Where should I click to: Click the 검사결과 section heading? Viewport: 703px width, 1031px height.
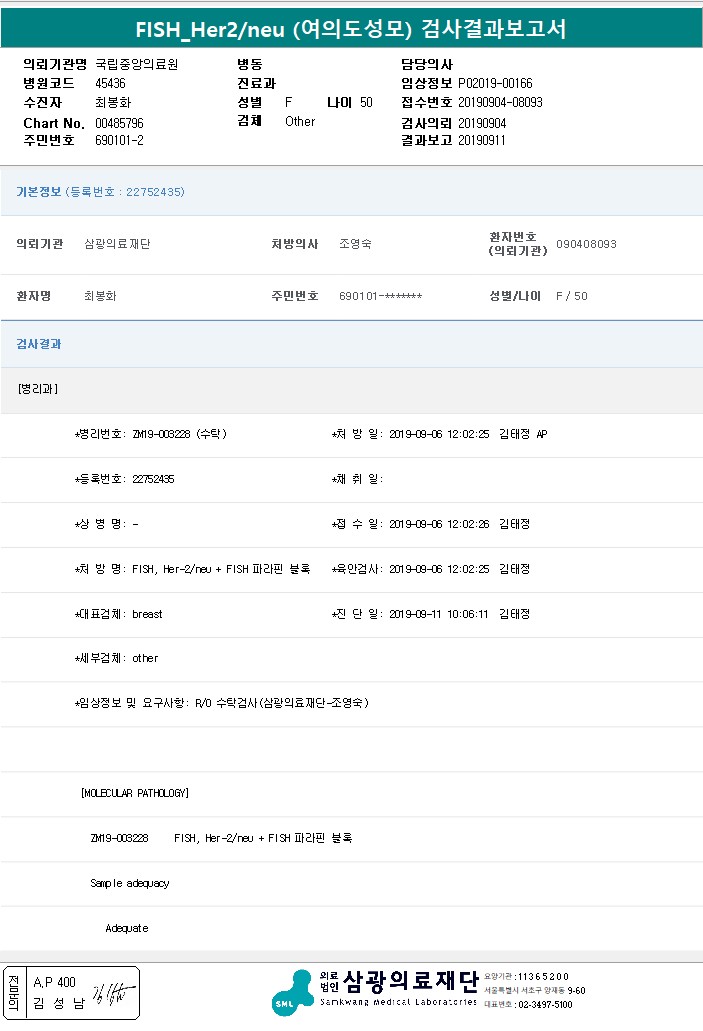pos(39,344)
